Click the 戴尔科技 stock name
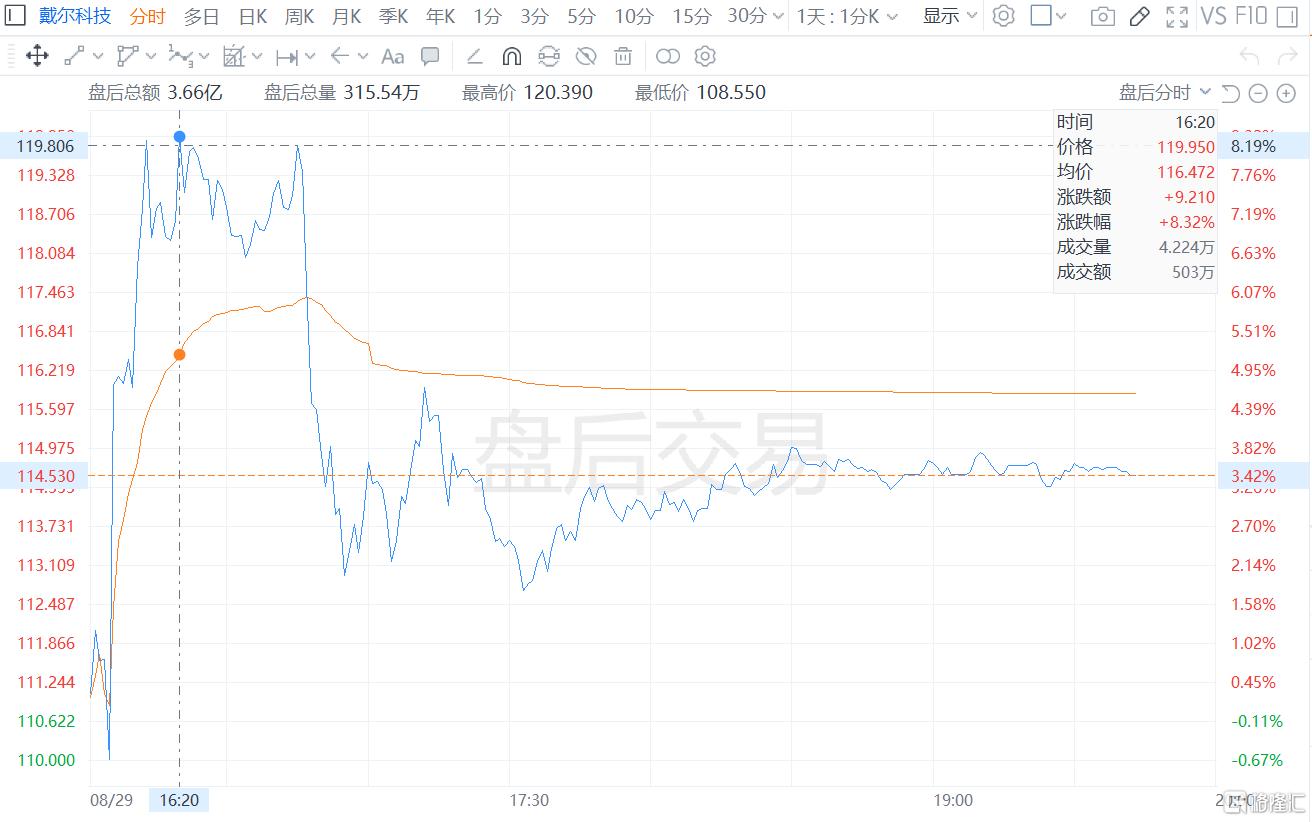 [x=75, y=16]
